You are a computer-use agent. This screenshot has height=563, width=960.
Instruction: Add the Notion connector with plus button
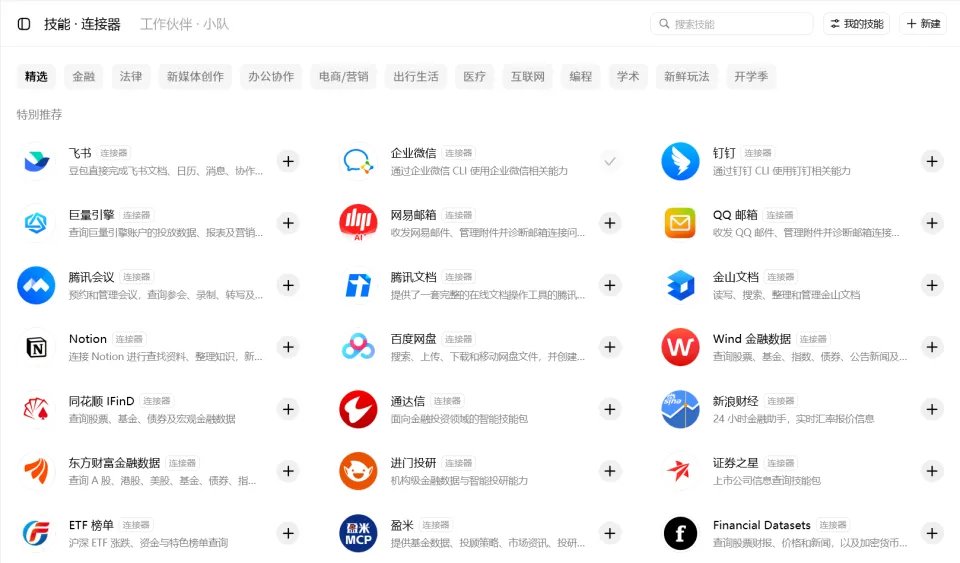(288, 347)
